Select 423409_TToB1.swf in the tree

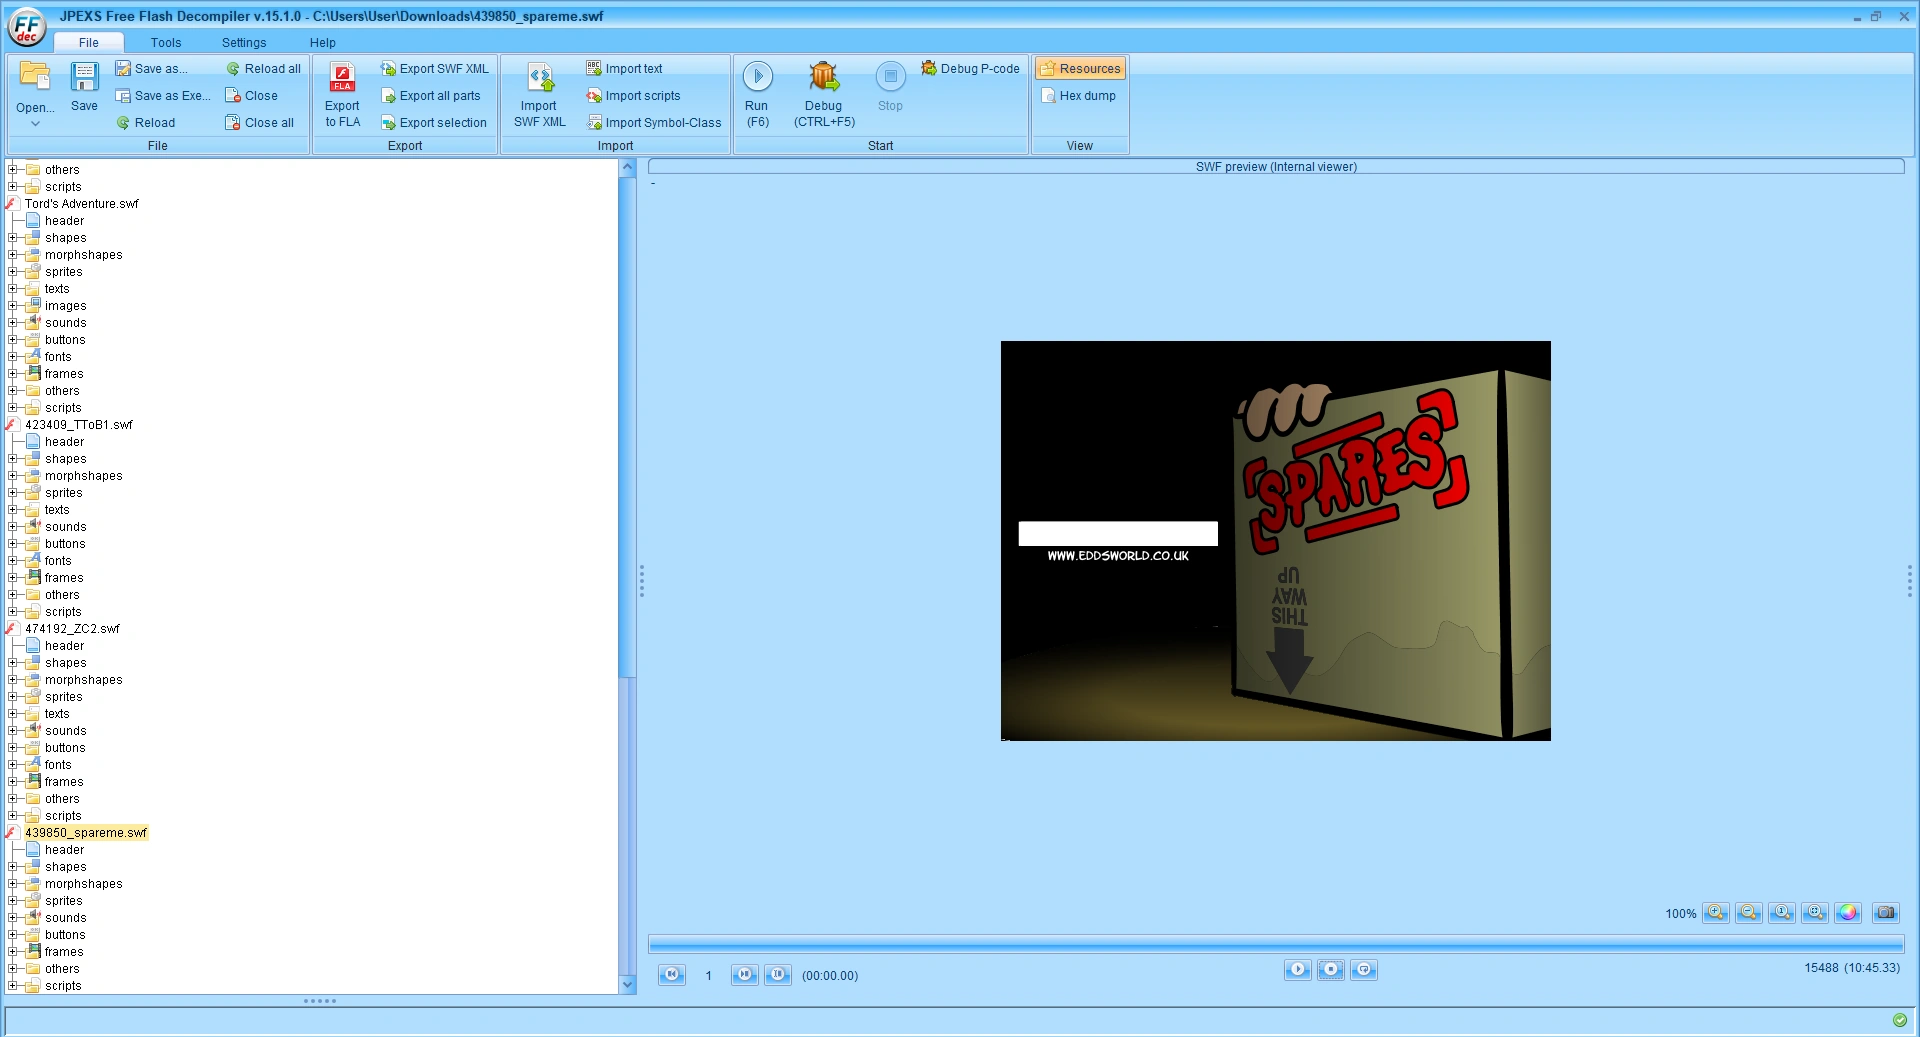[x=80, y=424]
